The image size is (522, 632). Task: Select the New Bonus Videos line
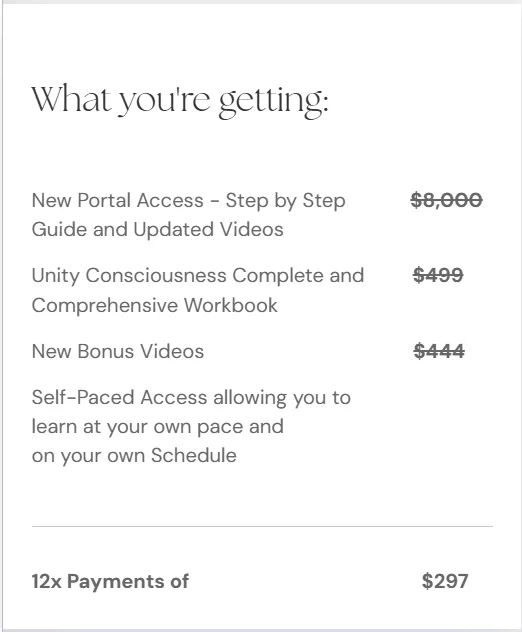(118, 351)
